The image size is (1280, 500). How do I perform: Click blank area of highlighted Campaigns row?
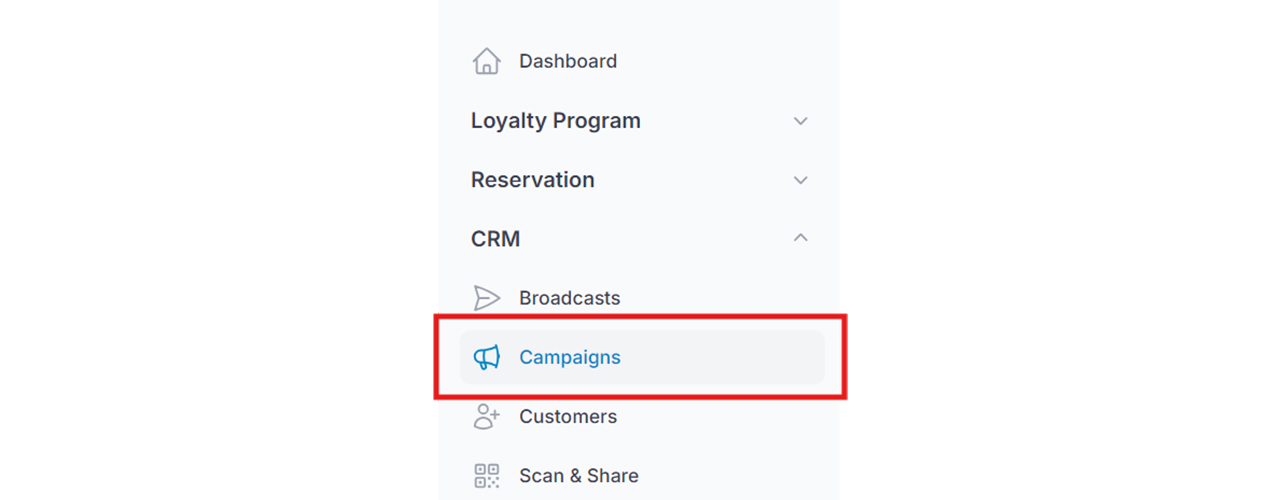(x=720, y=357)
